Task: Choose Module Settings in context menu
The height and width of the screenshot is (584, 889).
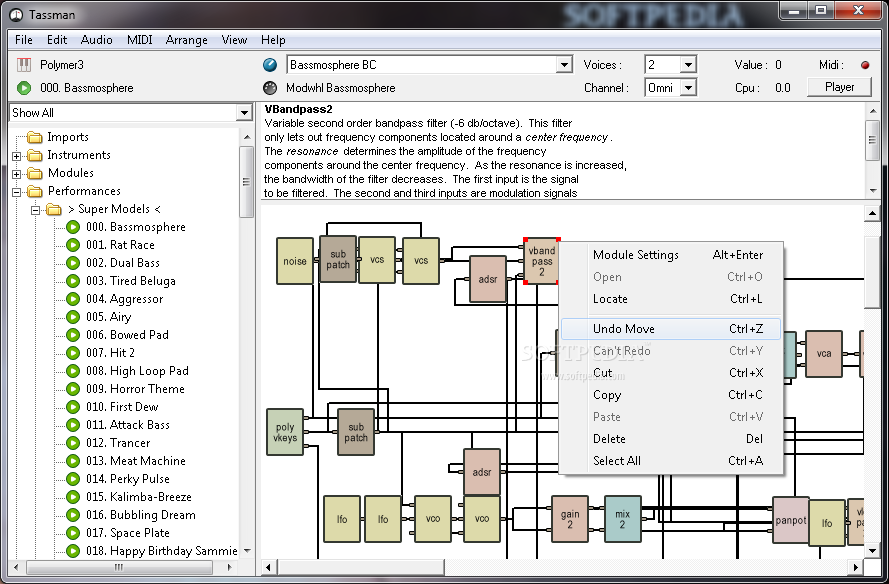Action: (x=671, y=255)
